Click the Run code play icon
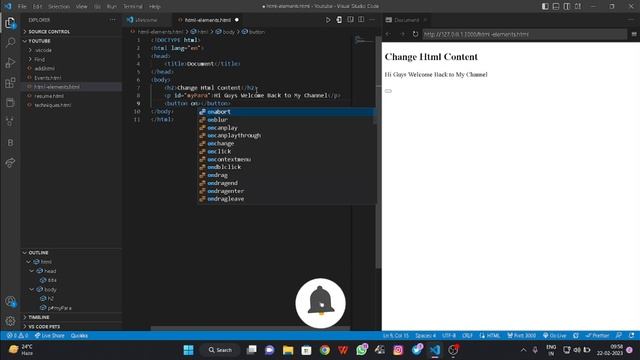This screenshot has width=640, height=360. (x=328, y=20)
